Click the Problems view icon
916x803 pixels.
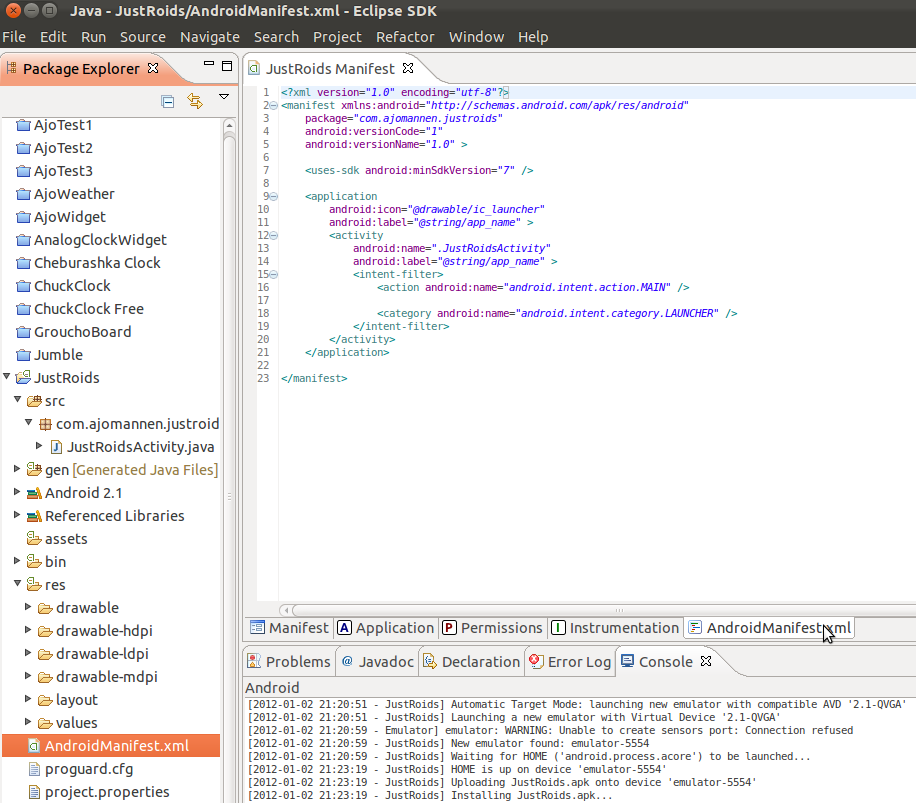pos(254,661)
